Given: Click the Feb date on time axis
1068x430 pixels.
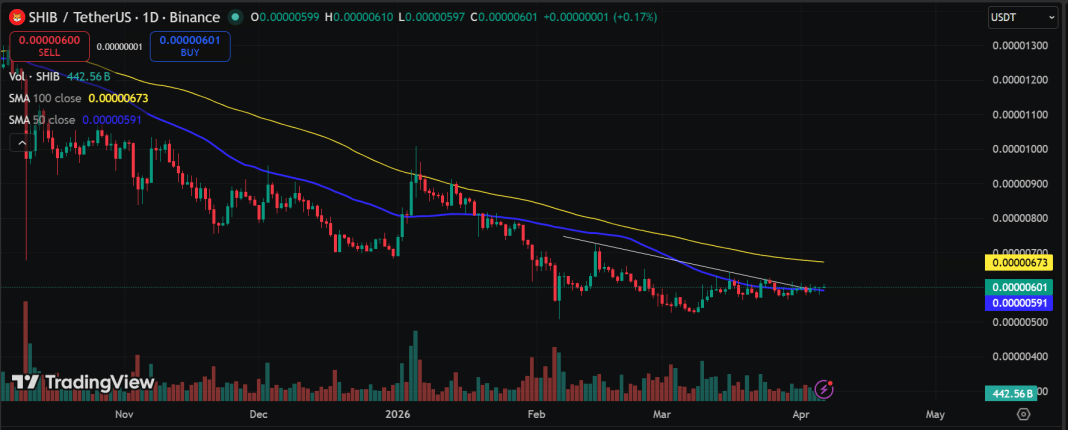Looking at the screenshot, I should [537, 414].
